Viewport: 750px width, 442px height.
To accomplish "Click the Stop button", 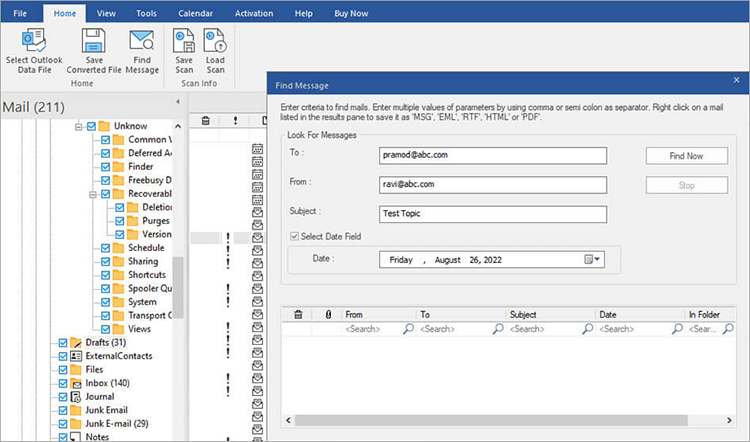I will pos(686,185).
